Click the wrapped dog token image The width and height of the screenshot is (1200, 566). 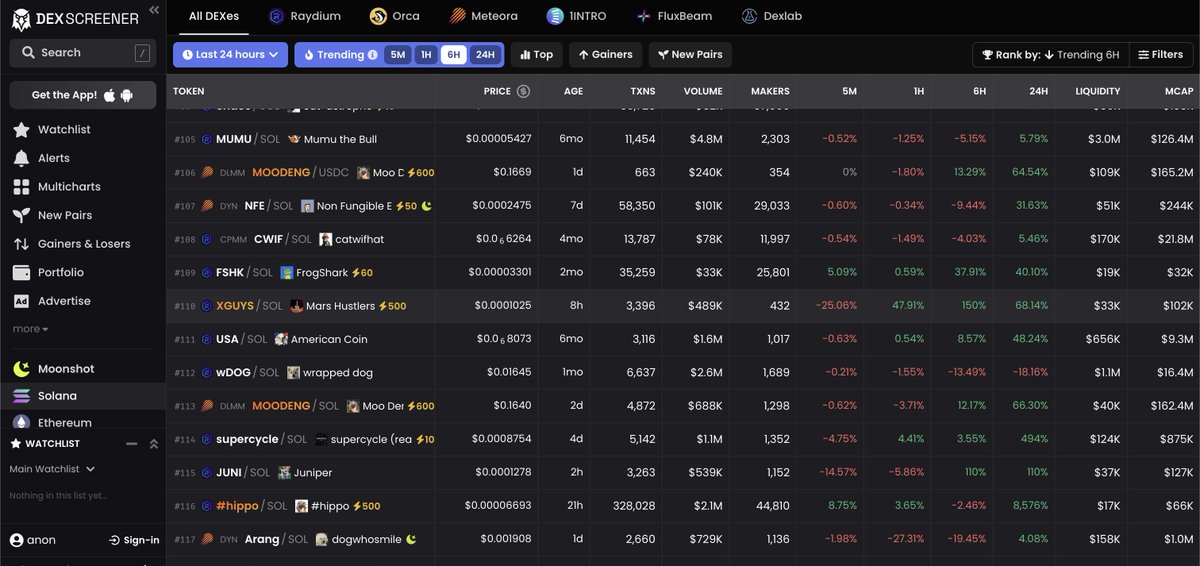(294, 372)
